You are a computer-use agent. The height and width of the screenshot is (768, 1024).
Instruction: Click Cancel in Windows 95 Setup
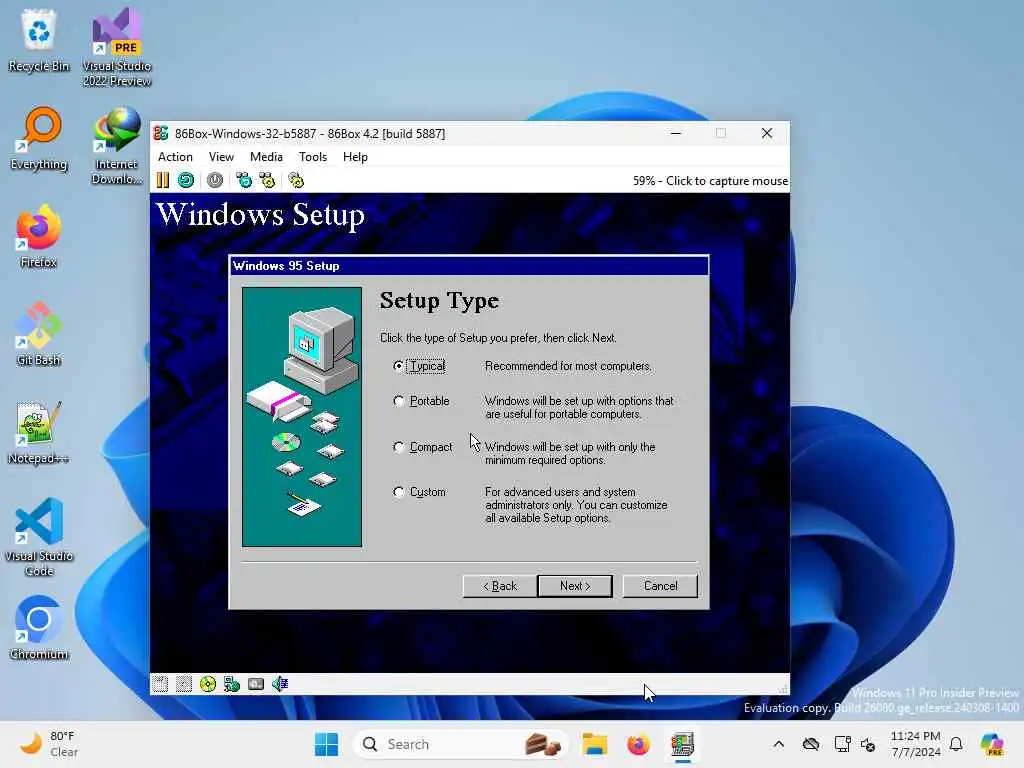(x=660, y=586)
